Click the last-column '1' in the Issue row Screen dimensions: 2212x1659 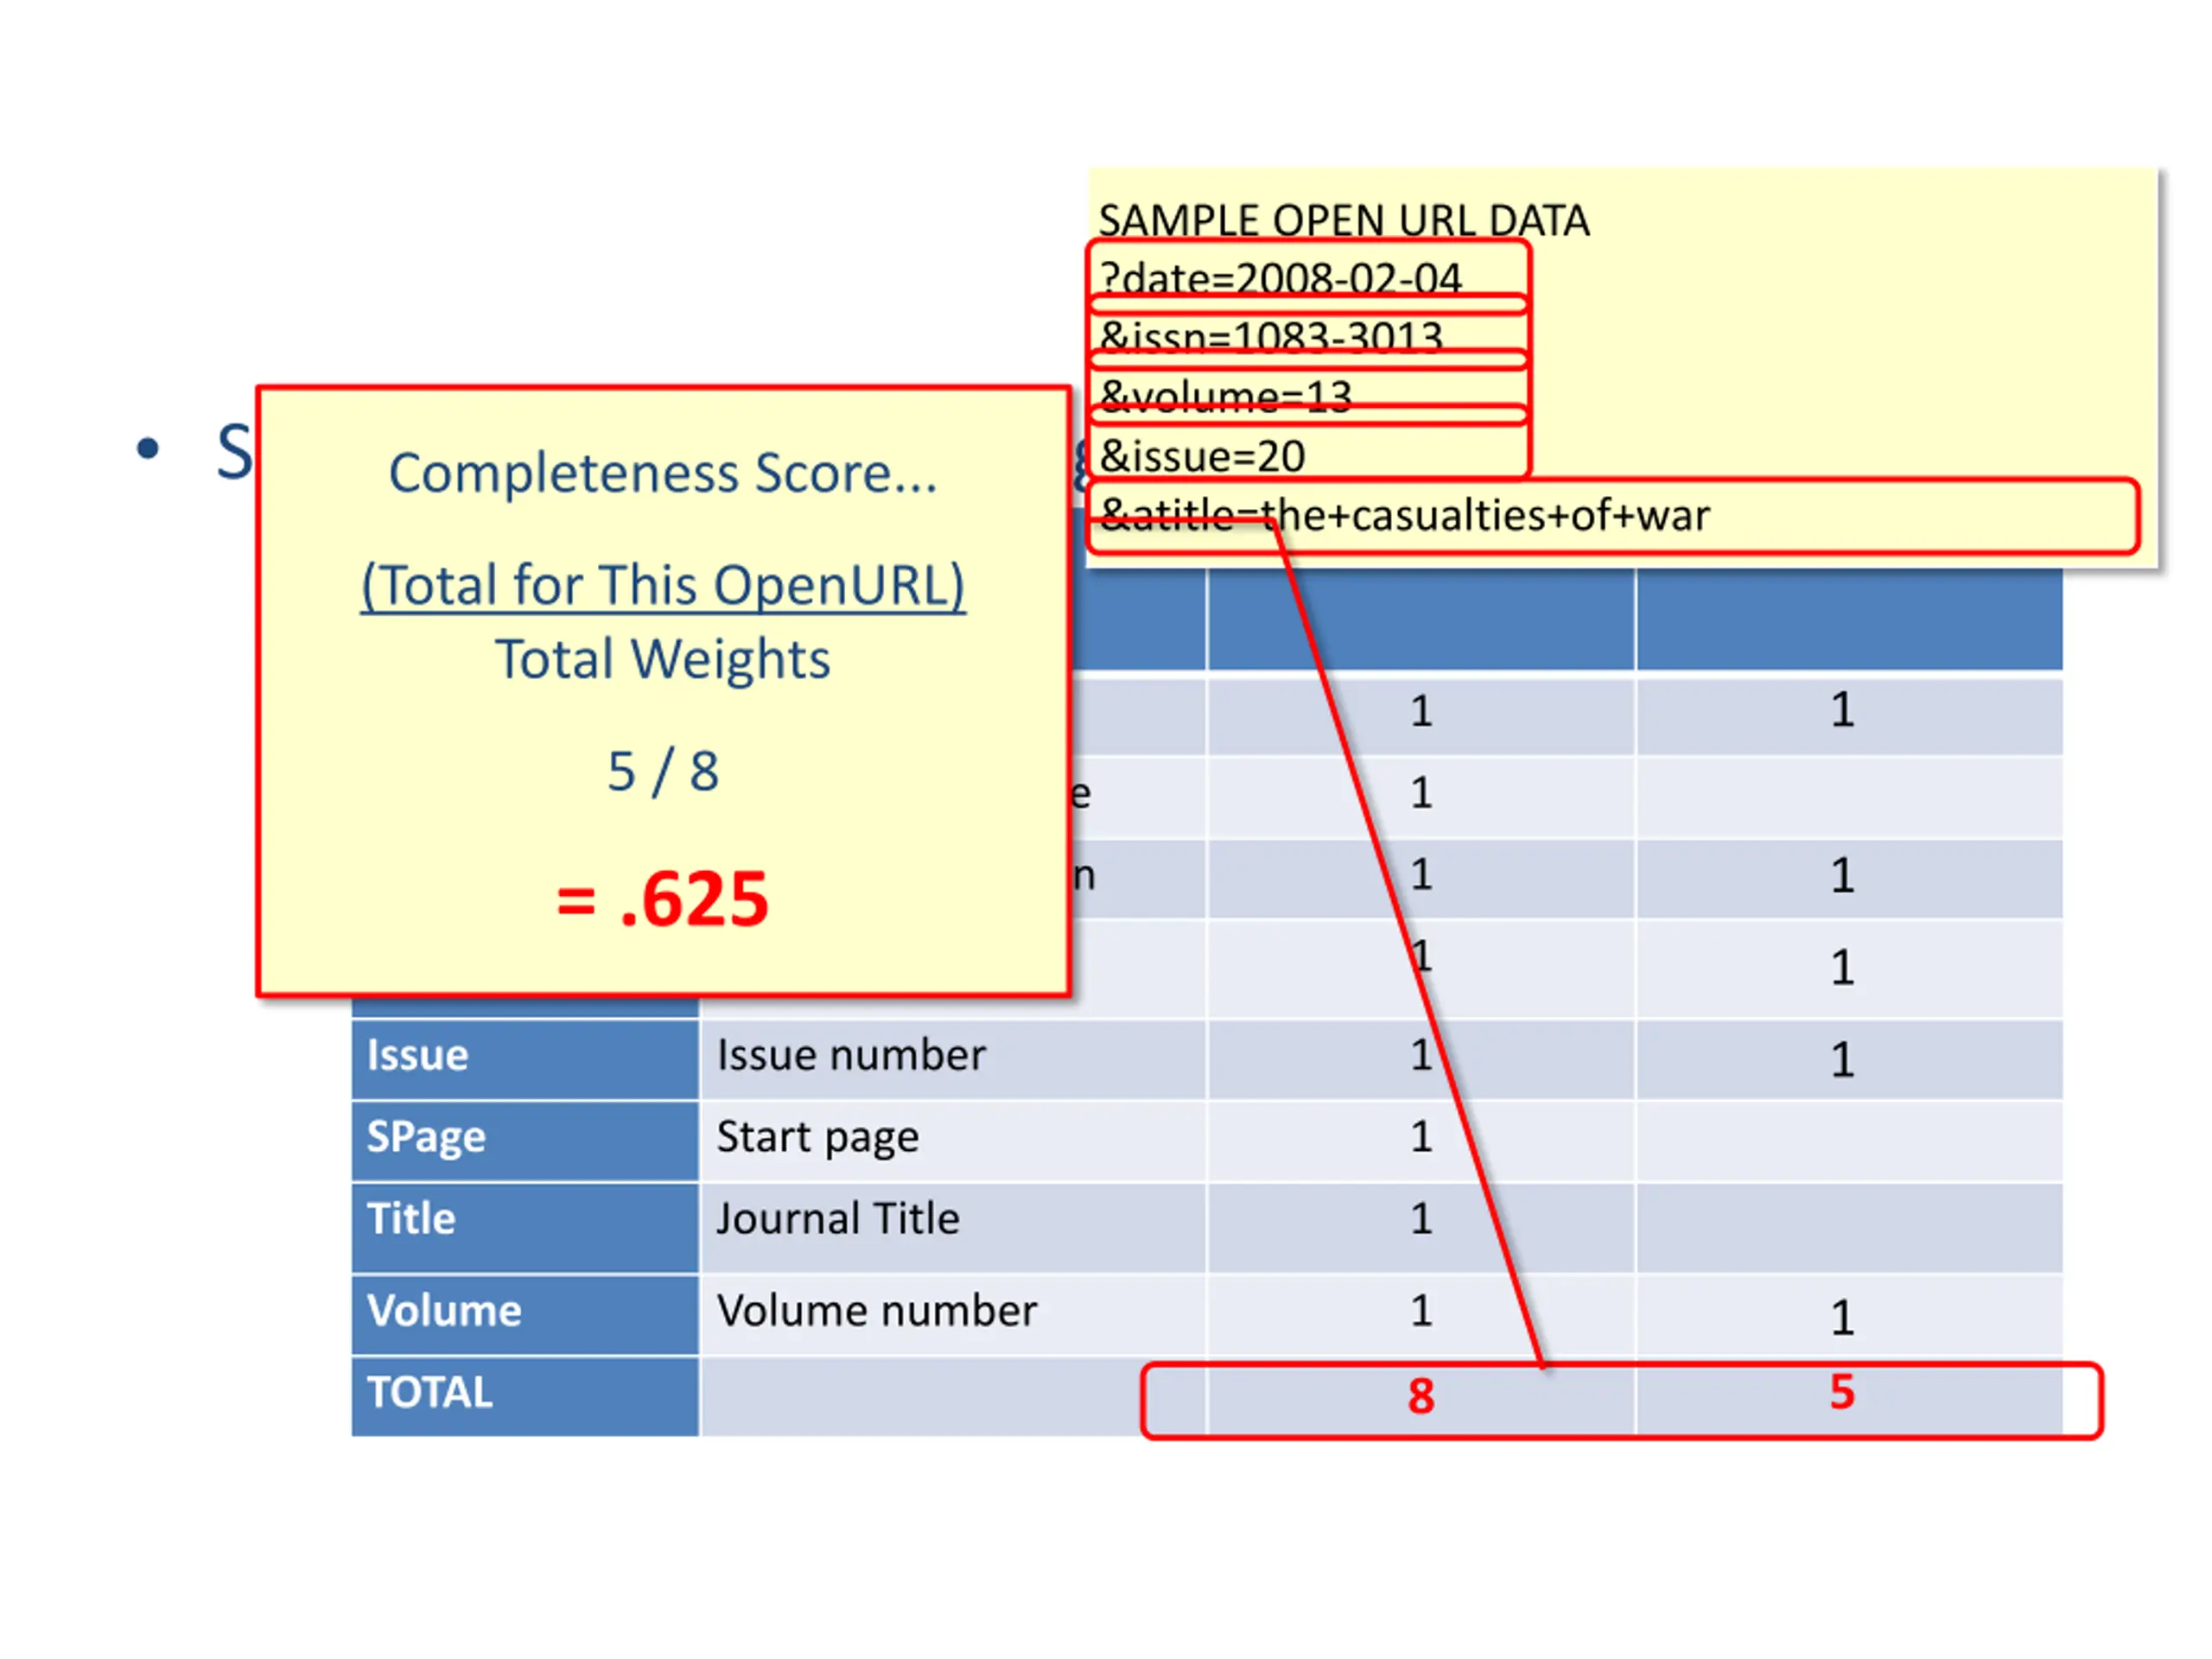pos(1842,1060)
